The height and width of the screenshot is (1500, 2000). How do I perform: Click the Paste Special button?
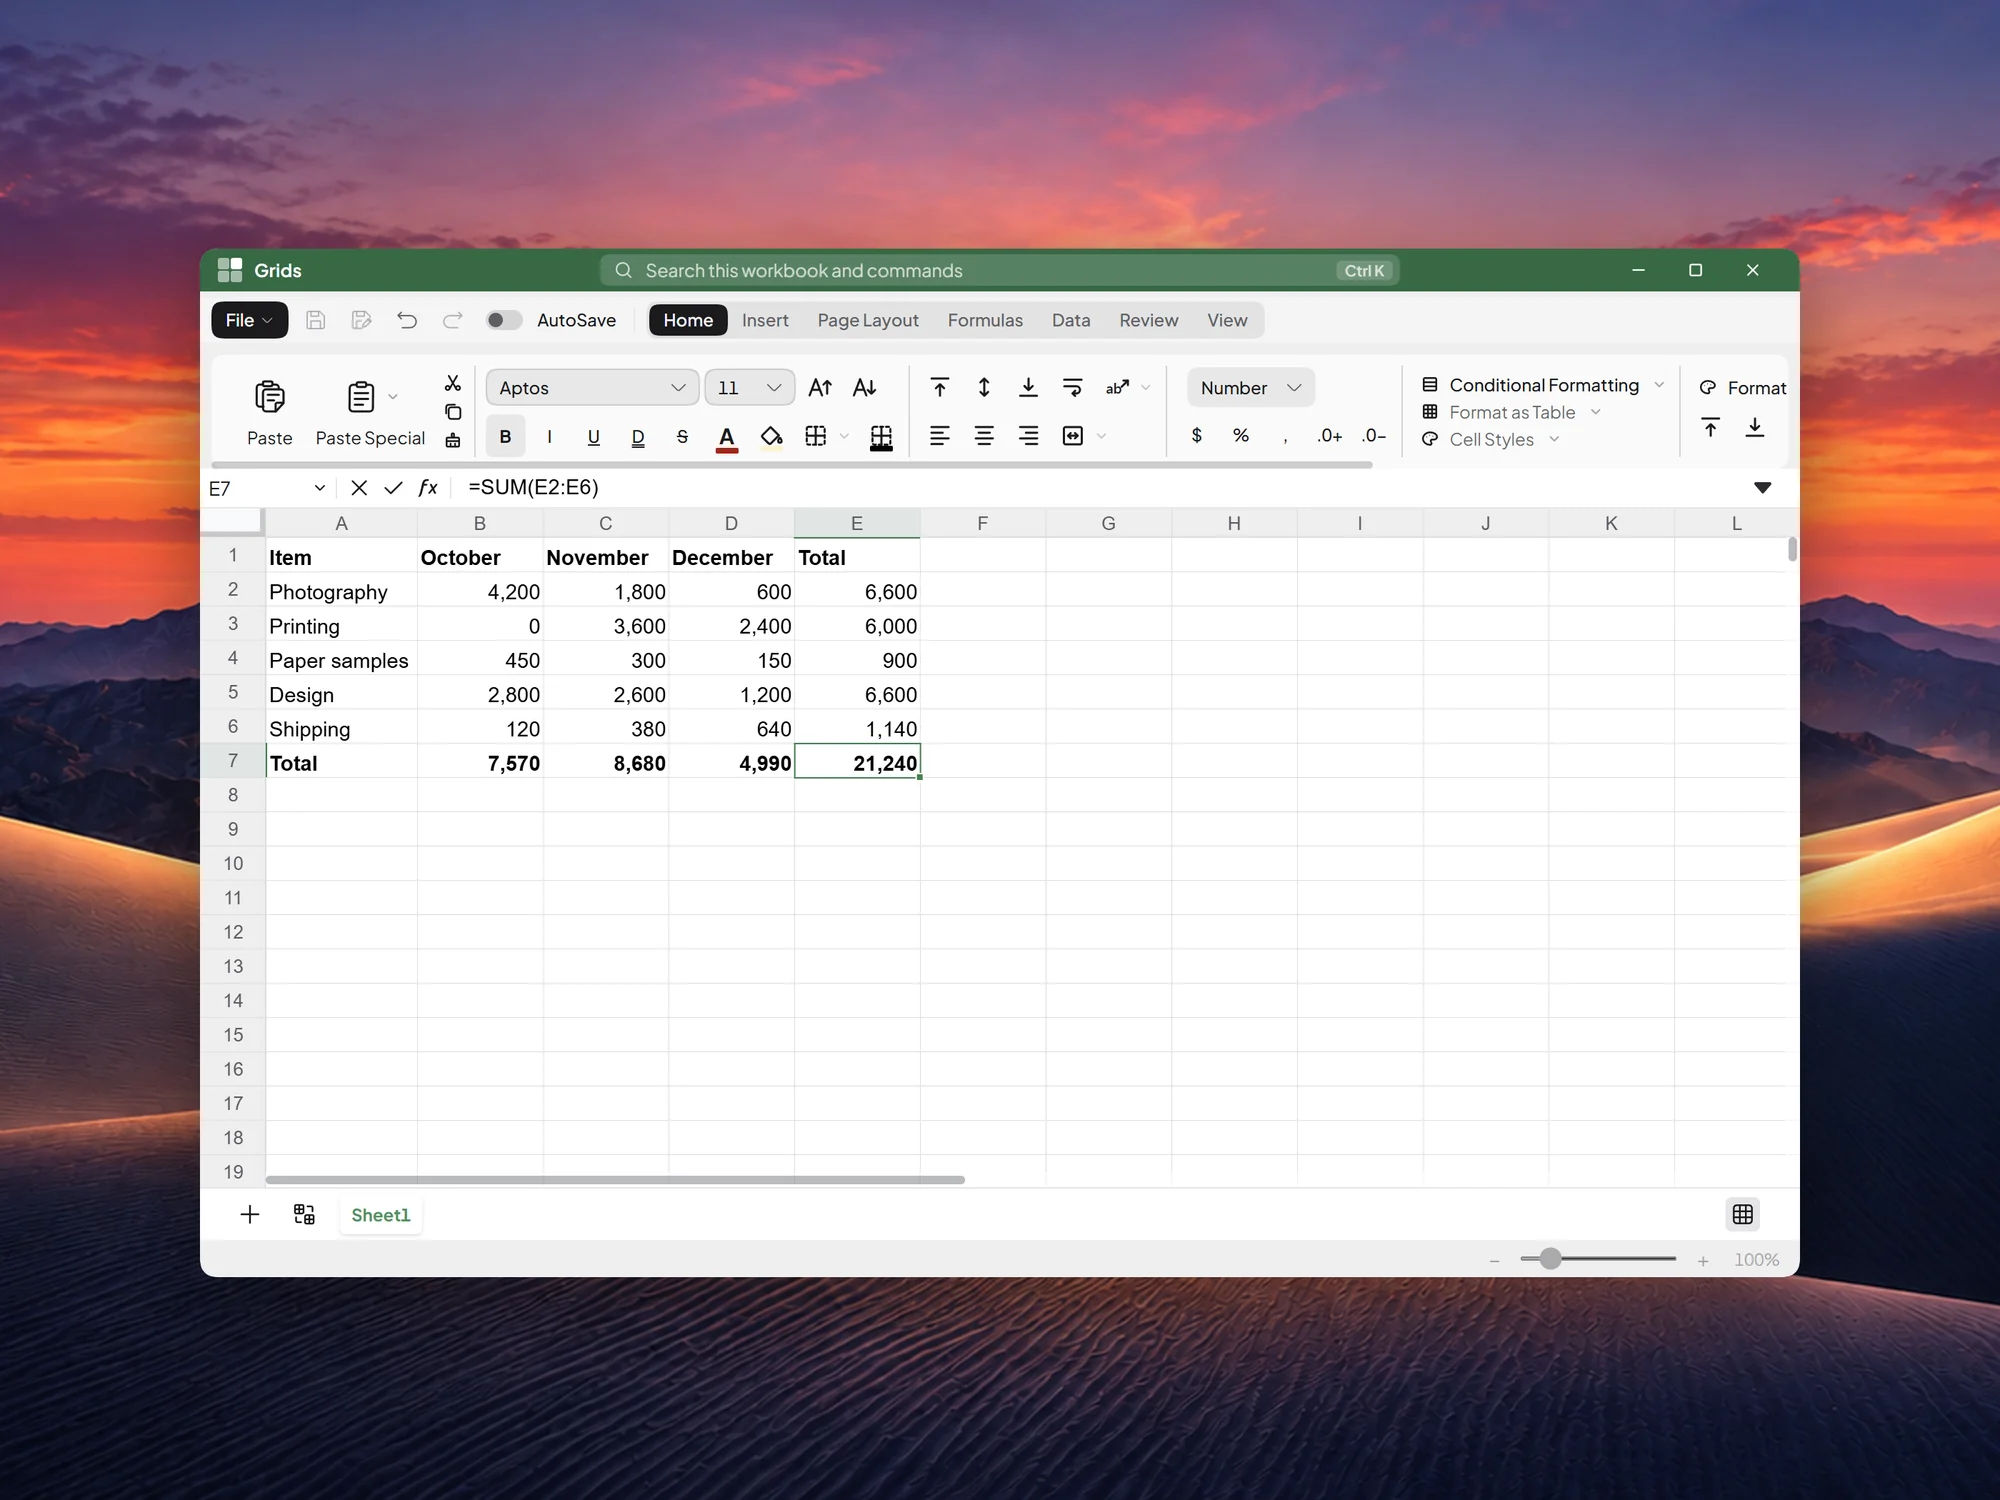[x=371, y=412]
